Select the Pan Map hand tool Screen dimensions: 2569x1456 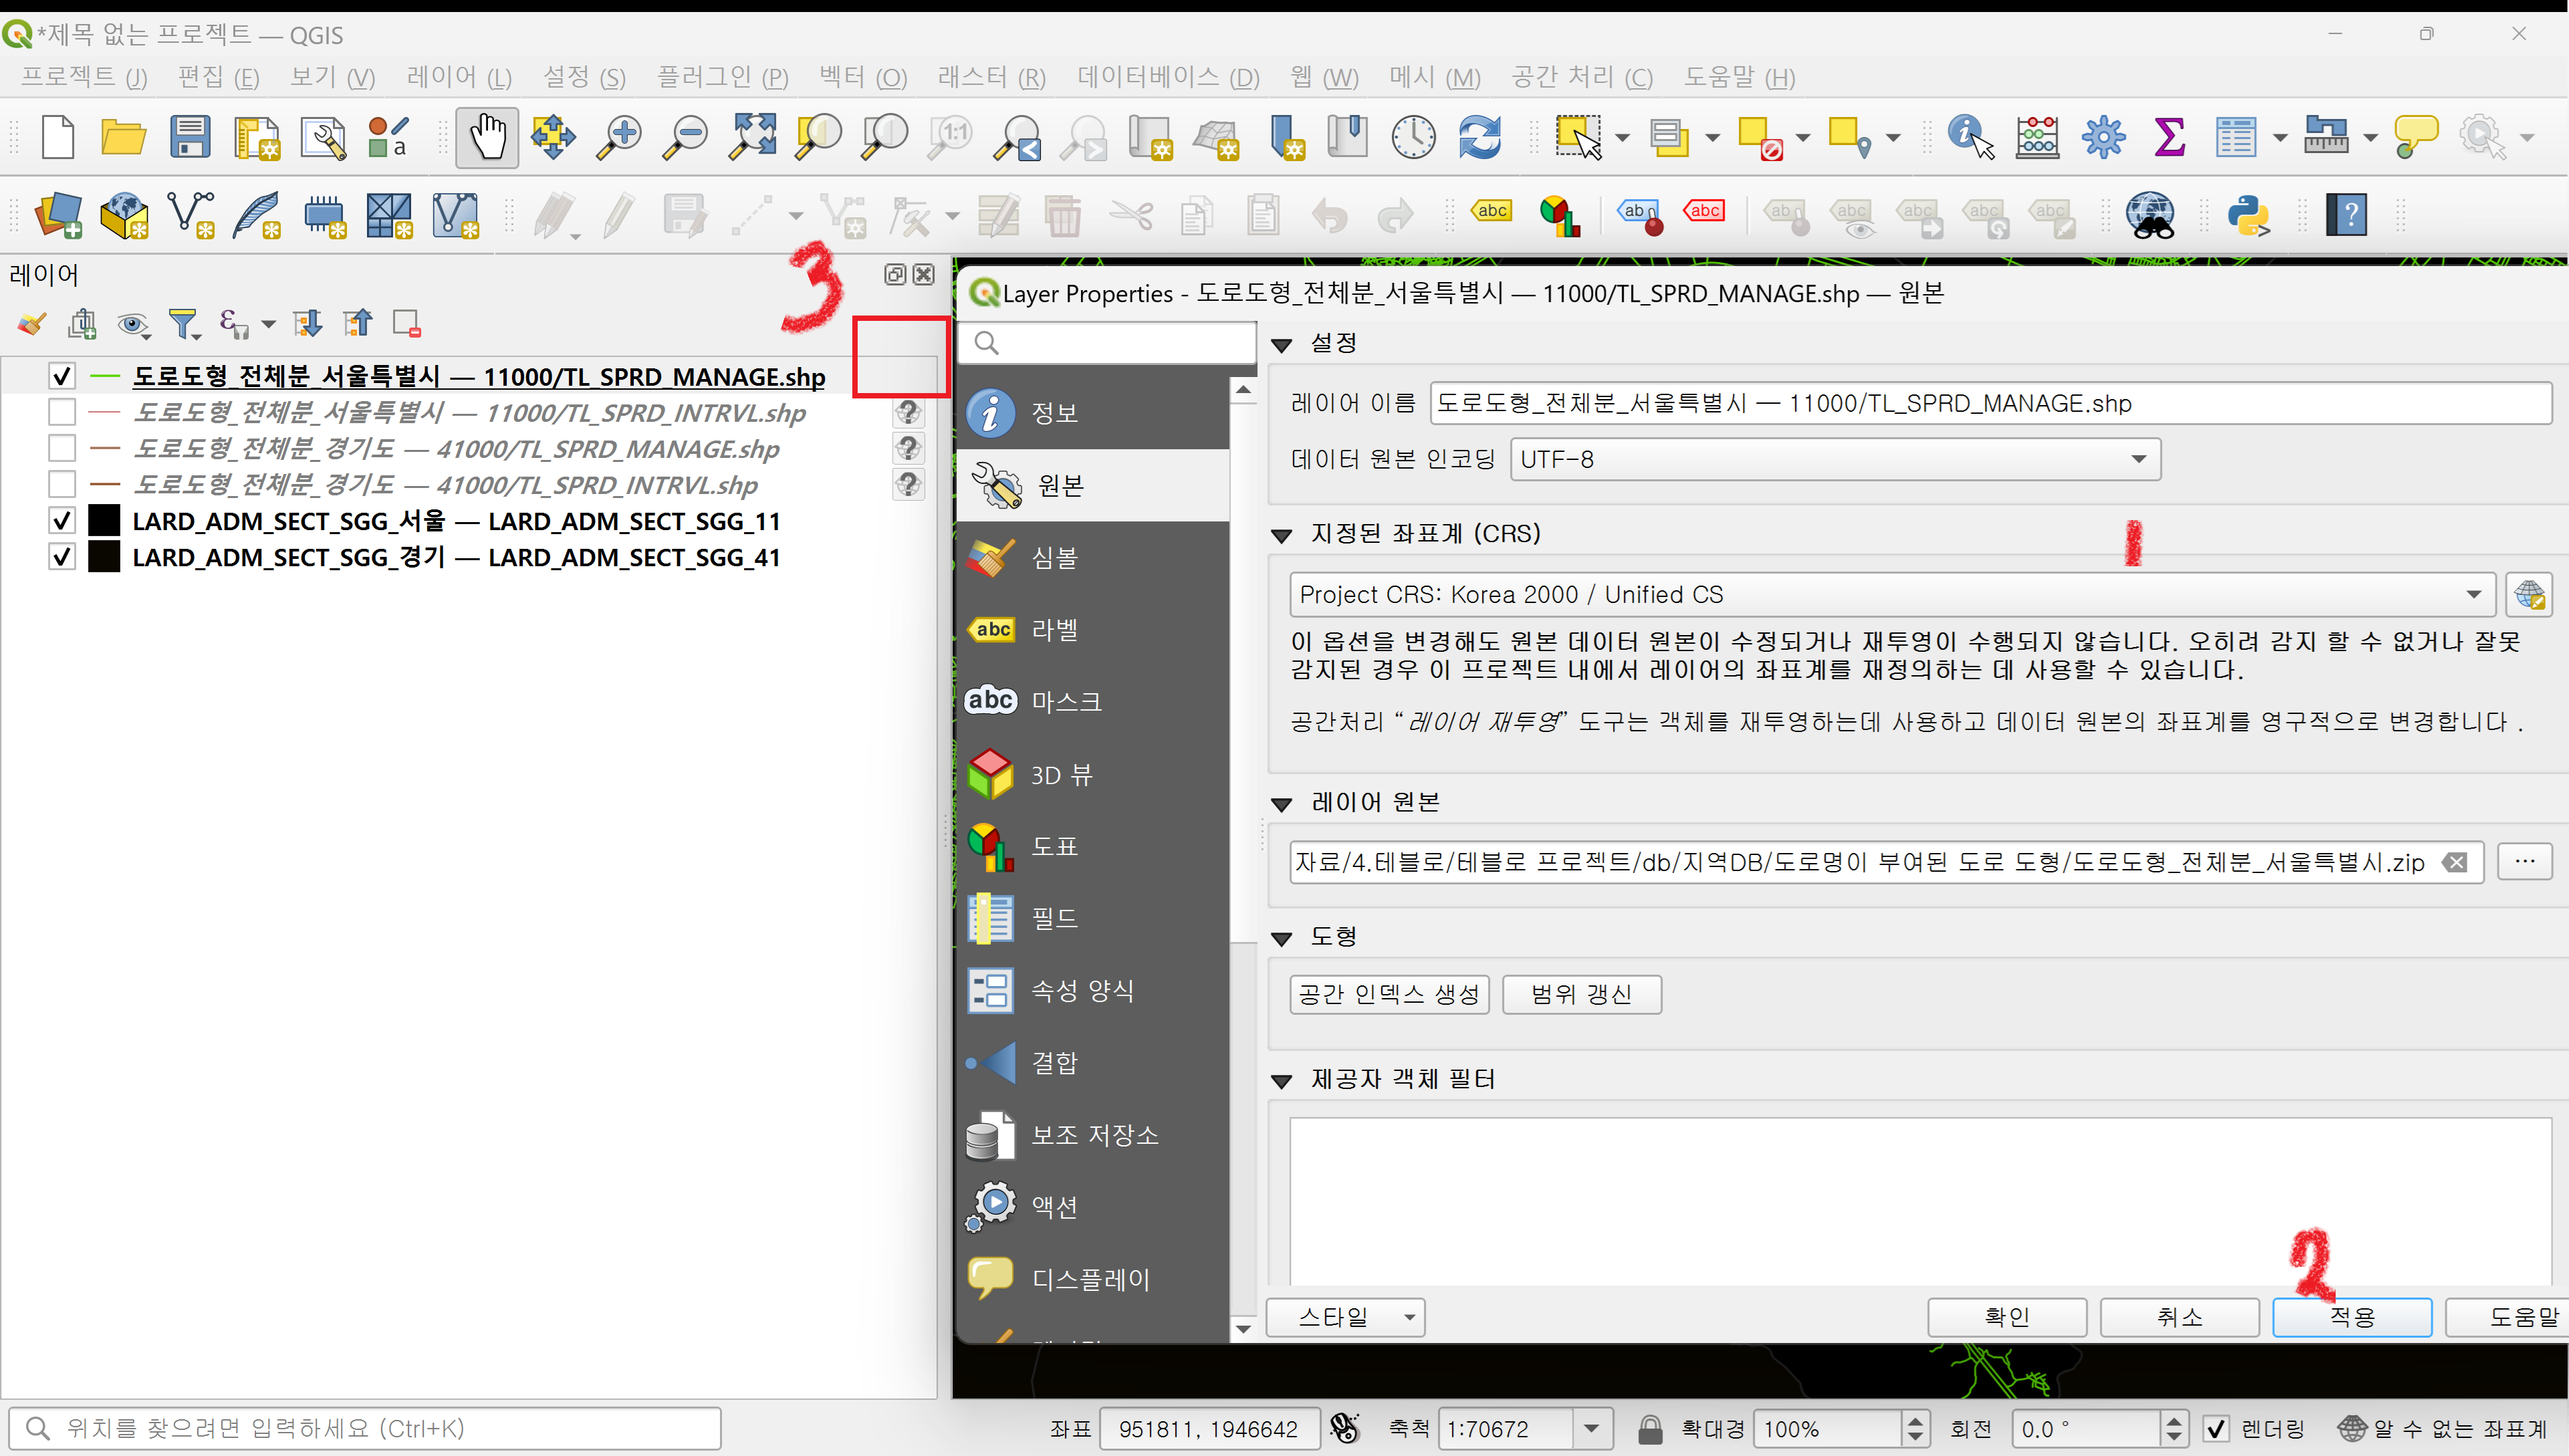coord(487,137)
